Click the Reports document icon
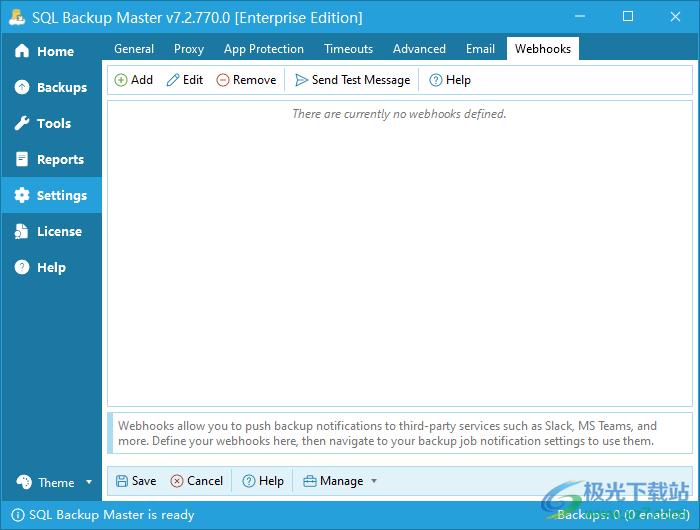 (21, 159)
